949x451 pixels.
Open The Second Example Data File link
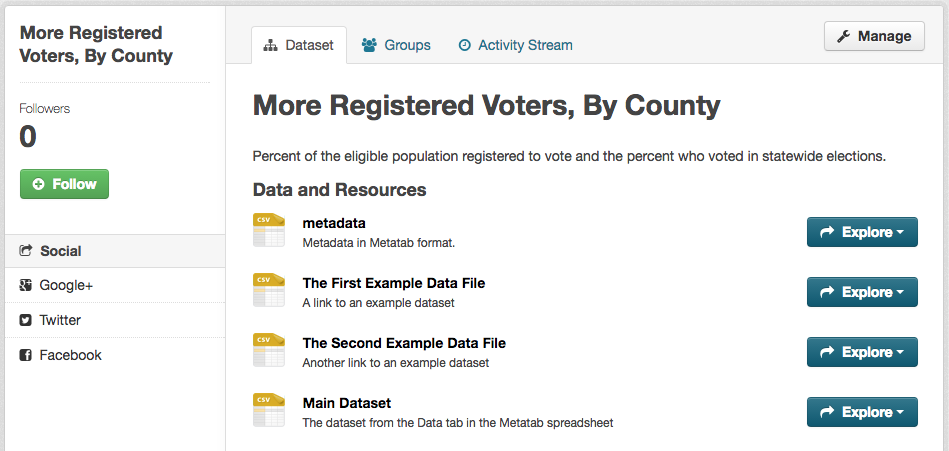point(404,343)
